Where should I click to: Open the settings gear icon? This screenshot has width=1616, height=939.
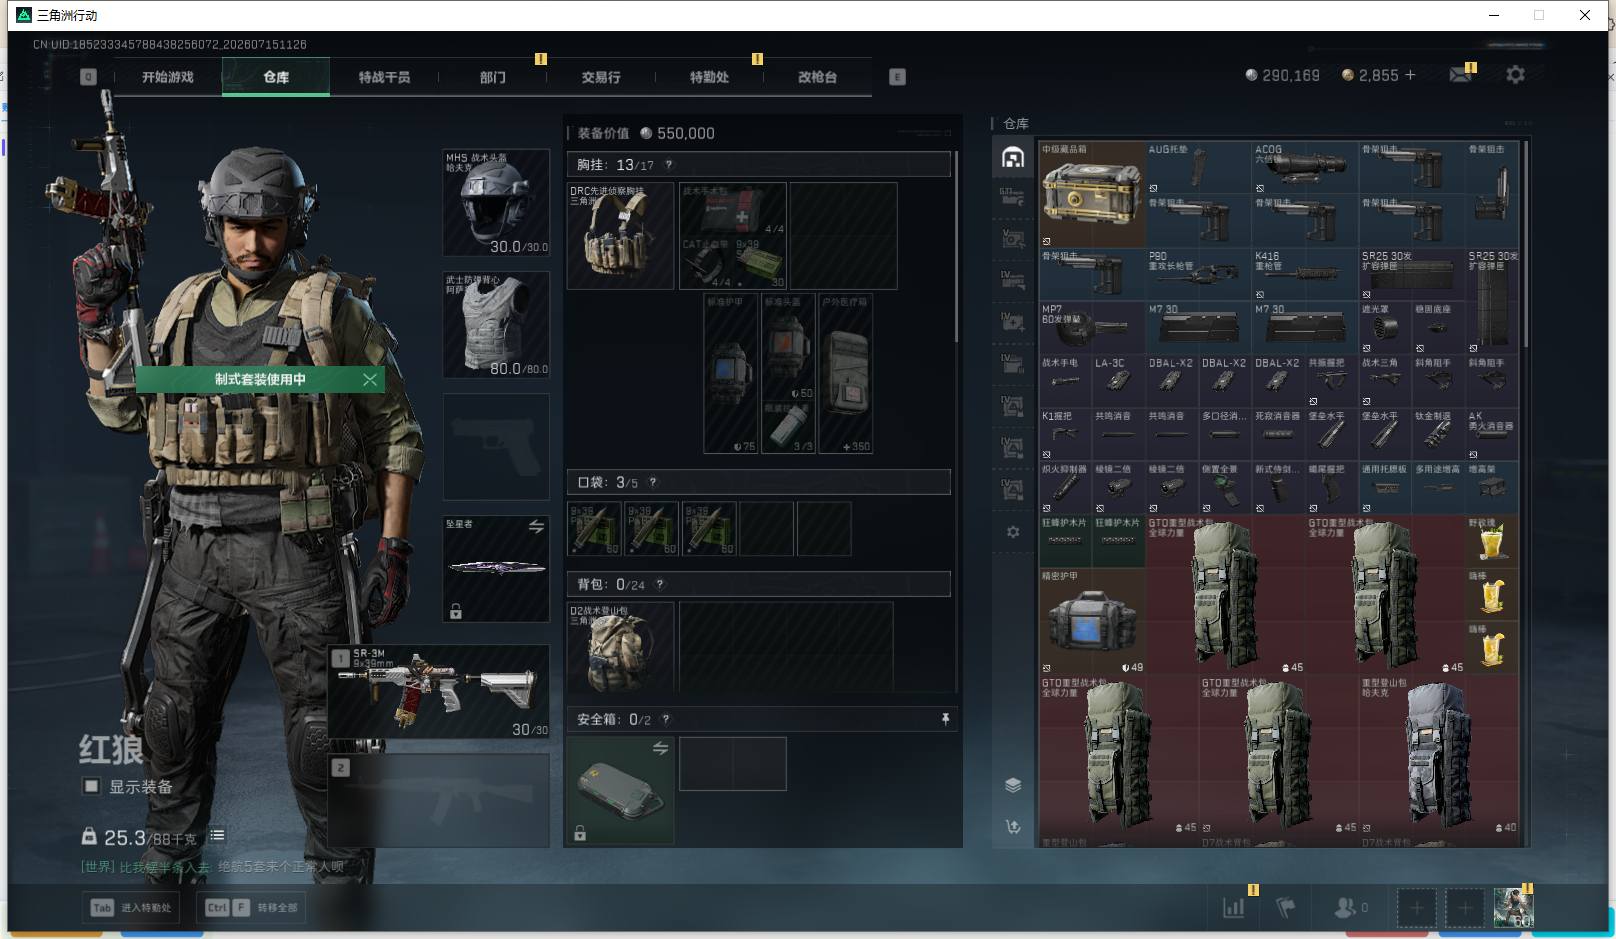tap(1515, 75)
